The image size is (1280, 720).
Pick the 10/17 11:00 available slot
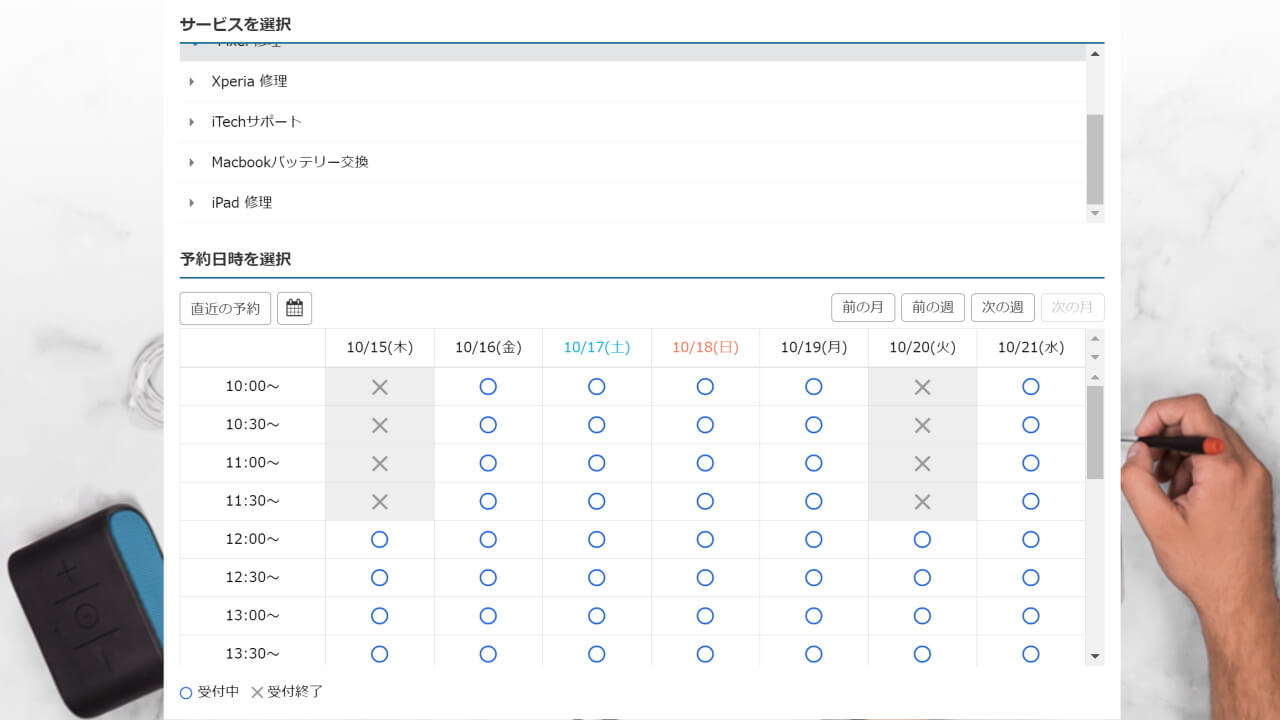[x=597, y=463]
